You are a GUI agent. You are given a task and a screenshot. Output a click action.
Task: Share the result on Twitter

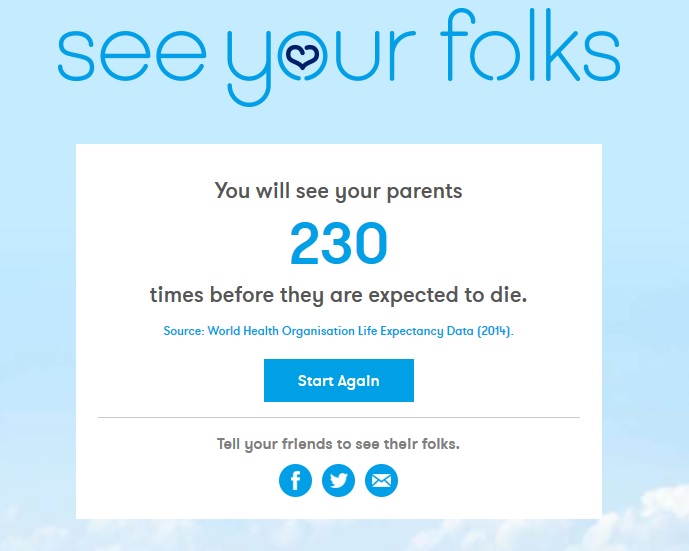point(339,481)
